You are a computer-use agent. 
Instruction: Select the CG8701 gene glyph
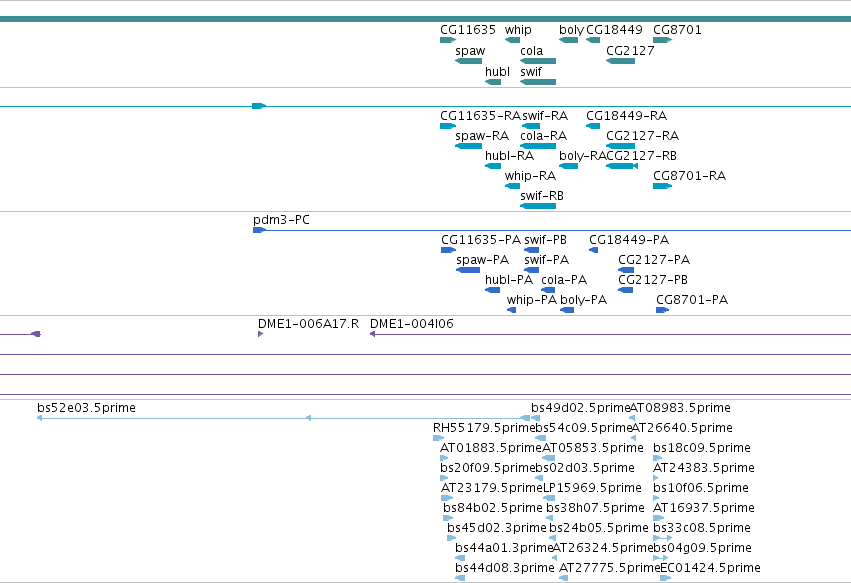pos(662,40)
